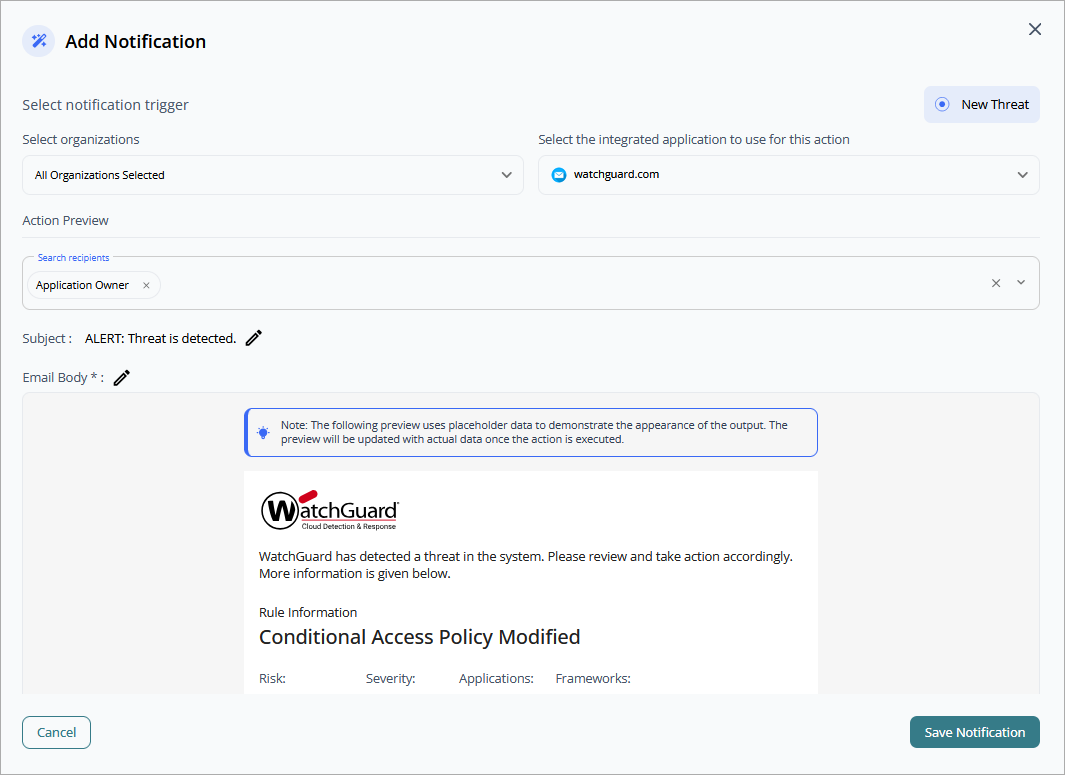This screenshot has height=775, width=1065.
Task: Click the Save Notification button
Action: (975, 732)
